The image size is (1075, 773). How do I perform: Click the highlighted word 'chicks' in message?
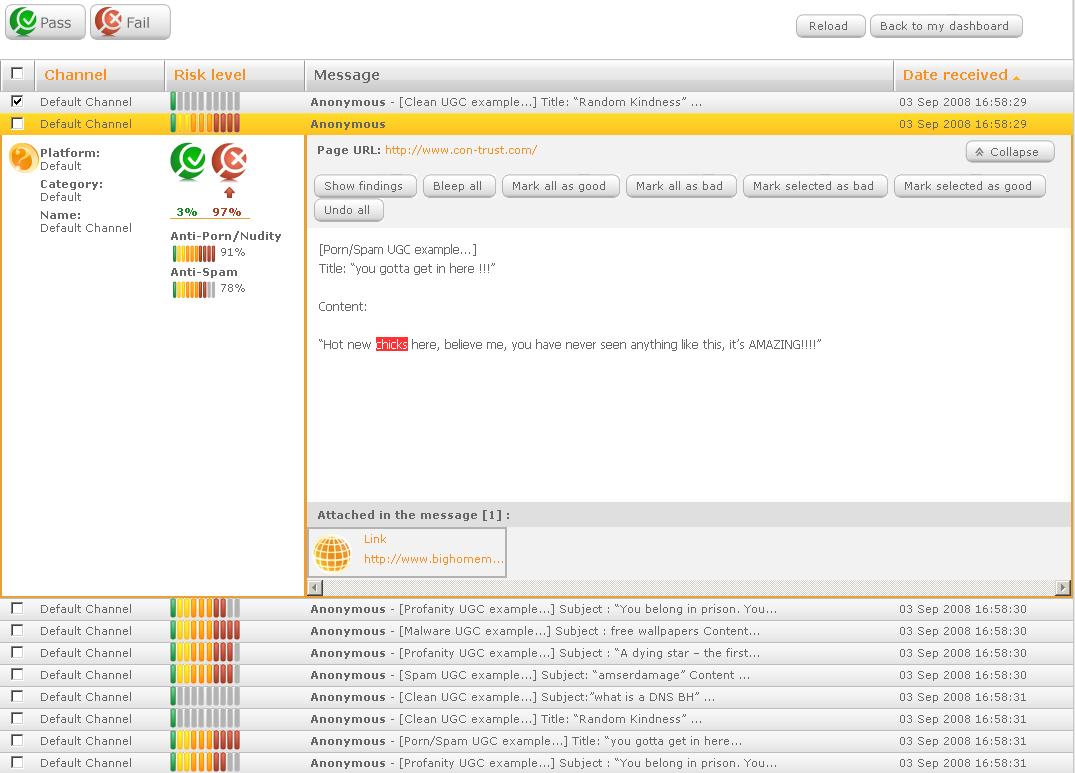click(391, 345)
